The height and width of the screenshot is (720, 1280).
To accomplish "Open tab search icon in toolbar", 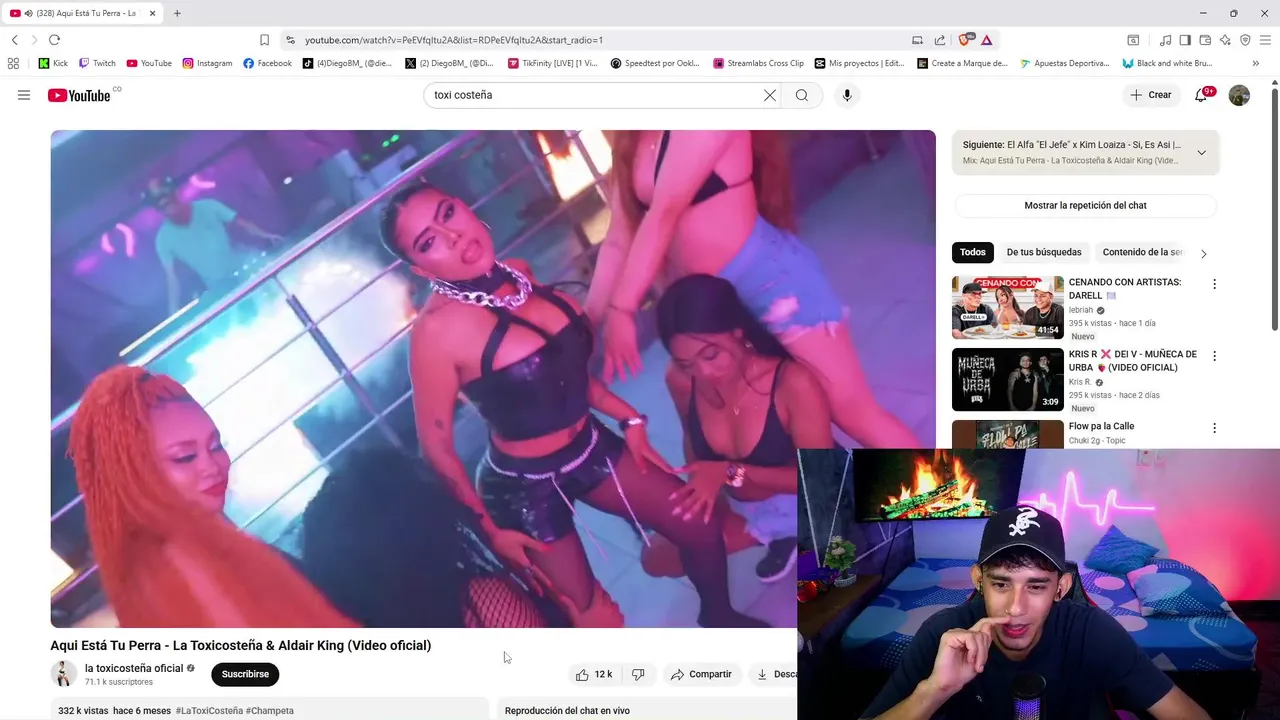I will [1133, 40].
